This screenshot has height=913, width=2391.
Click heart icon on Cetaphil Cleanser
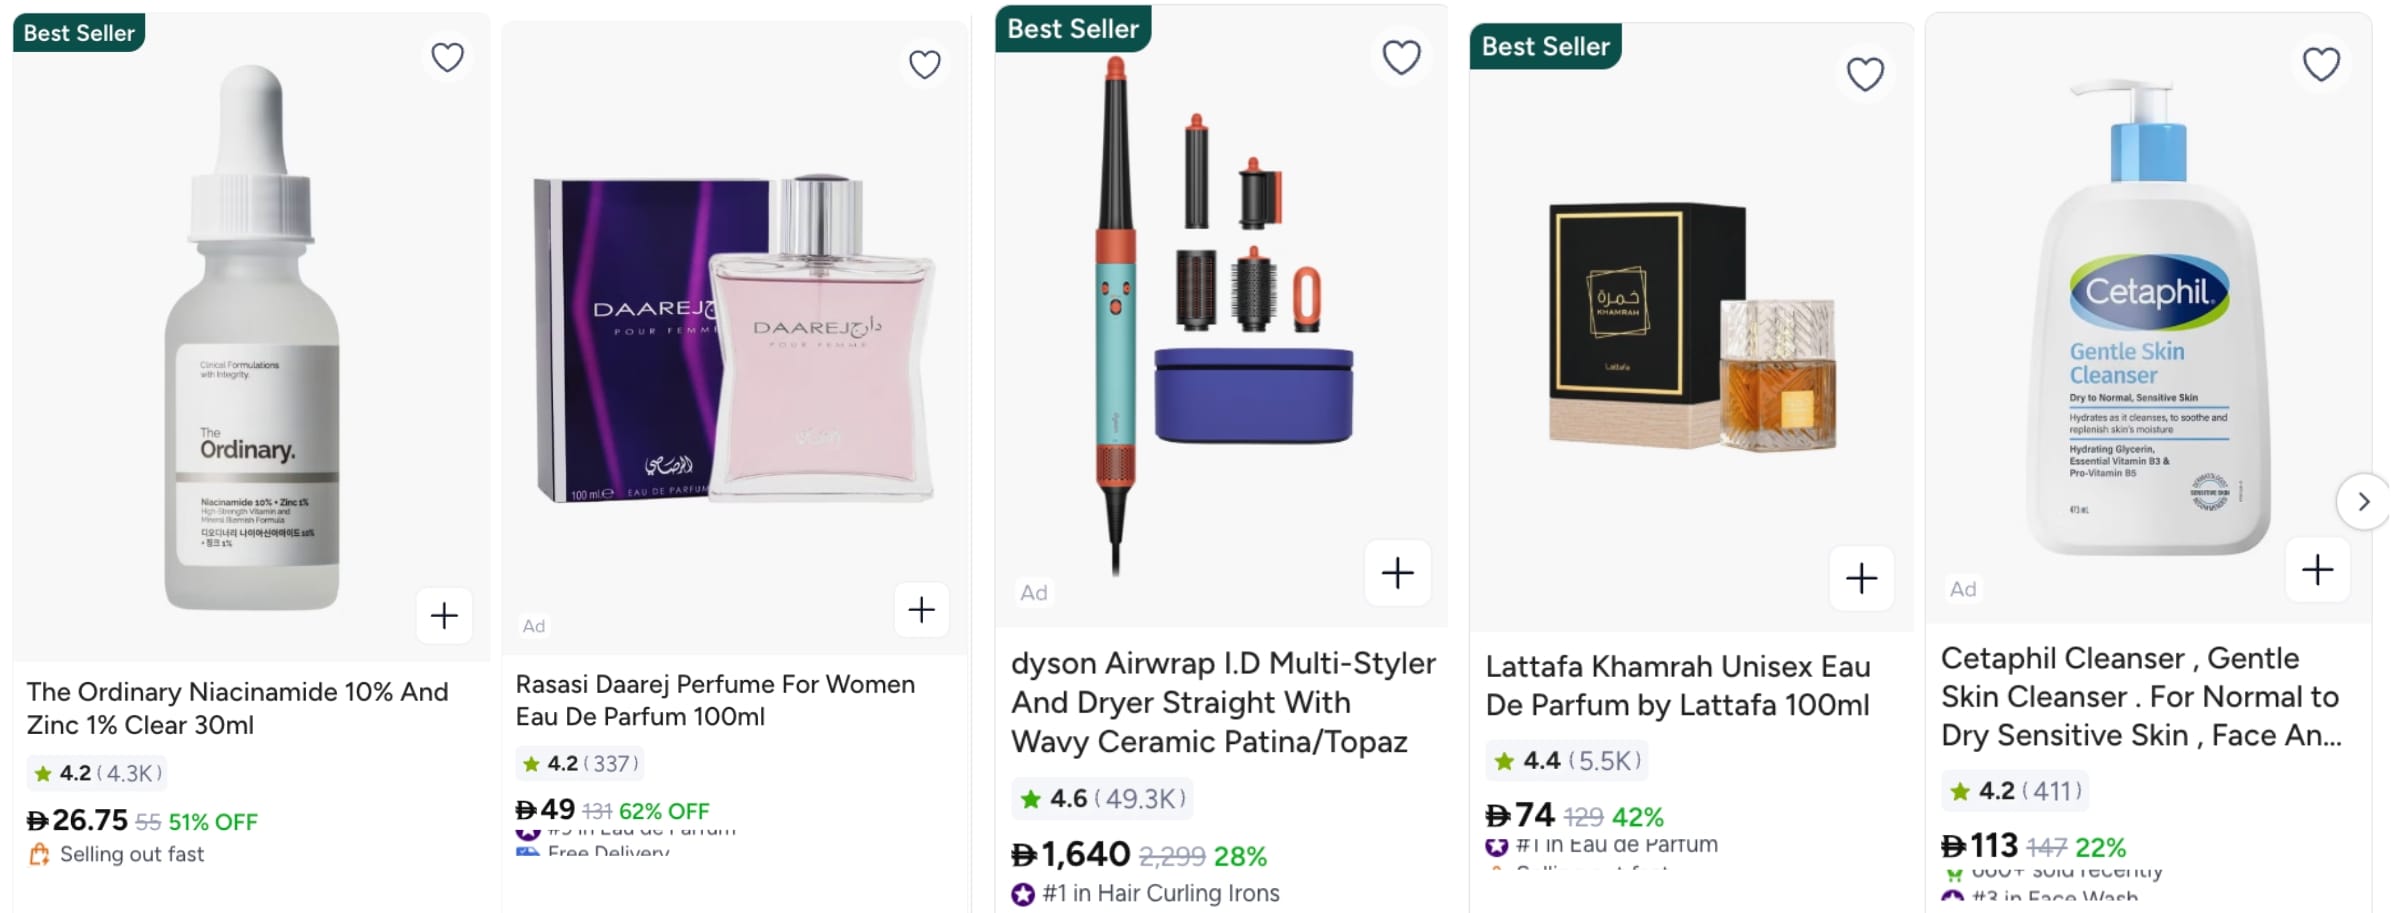tap(2321, 65)
